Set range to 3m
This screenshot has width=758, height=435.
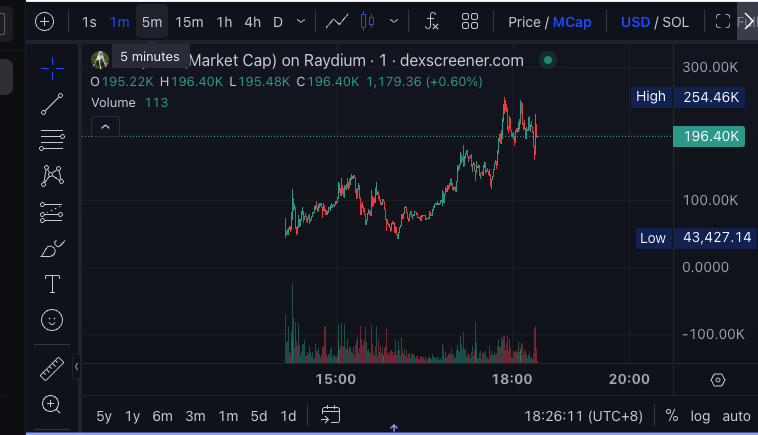195,416
